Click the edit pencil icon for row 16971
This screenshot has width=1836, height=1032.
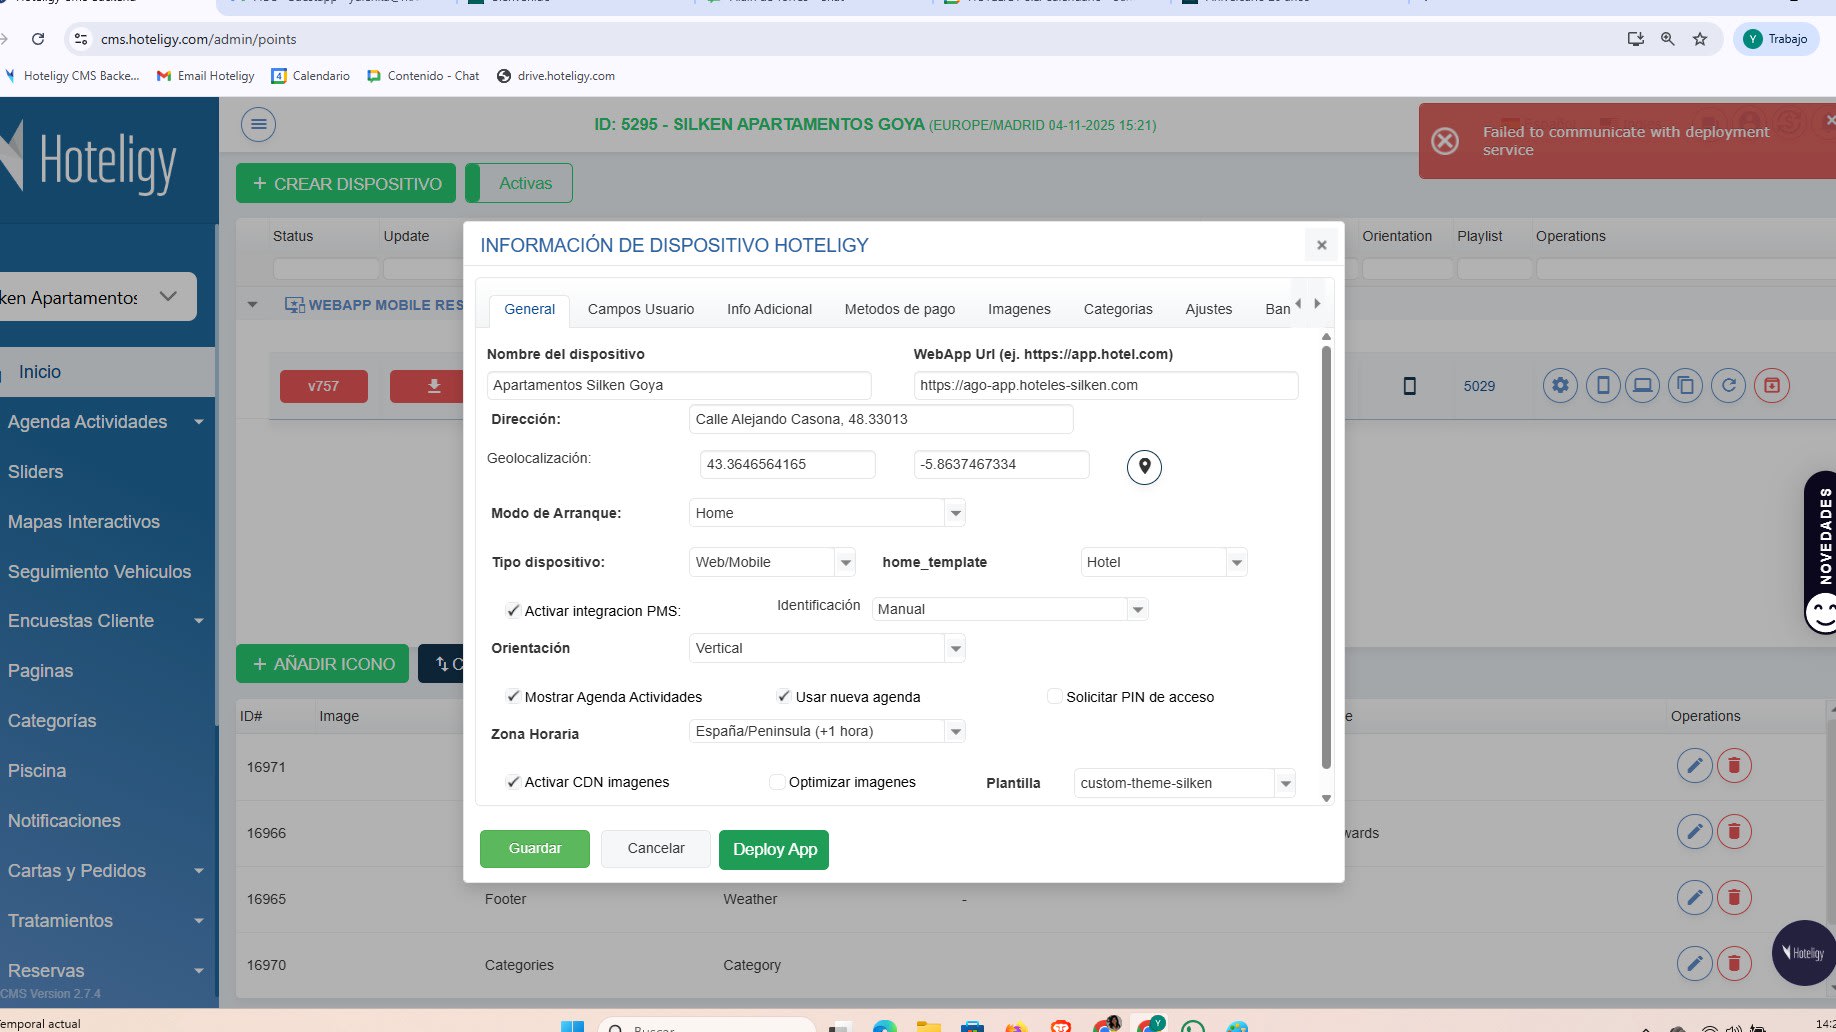1694,766
